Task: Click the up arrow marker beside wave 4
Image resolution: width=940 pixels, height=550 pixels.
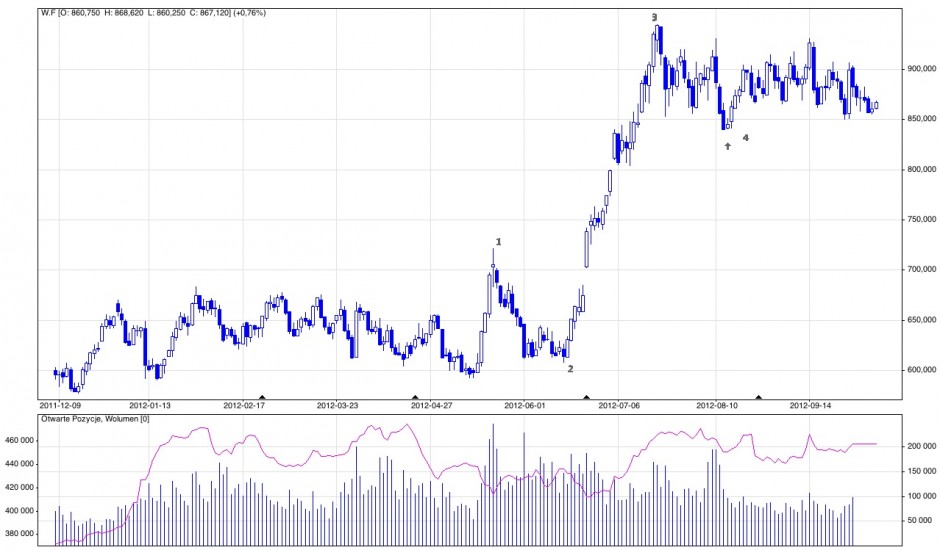Action: click(x=728, y=146)
